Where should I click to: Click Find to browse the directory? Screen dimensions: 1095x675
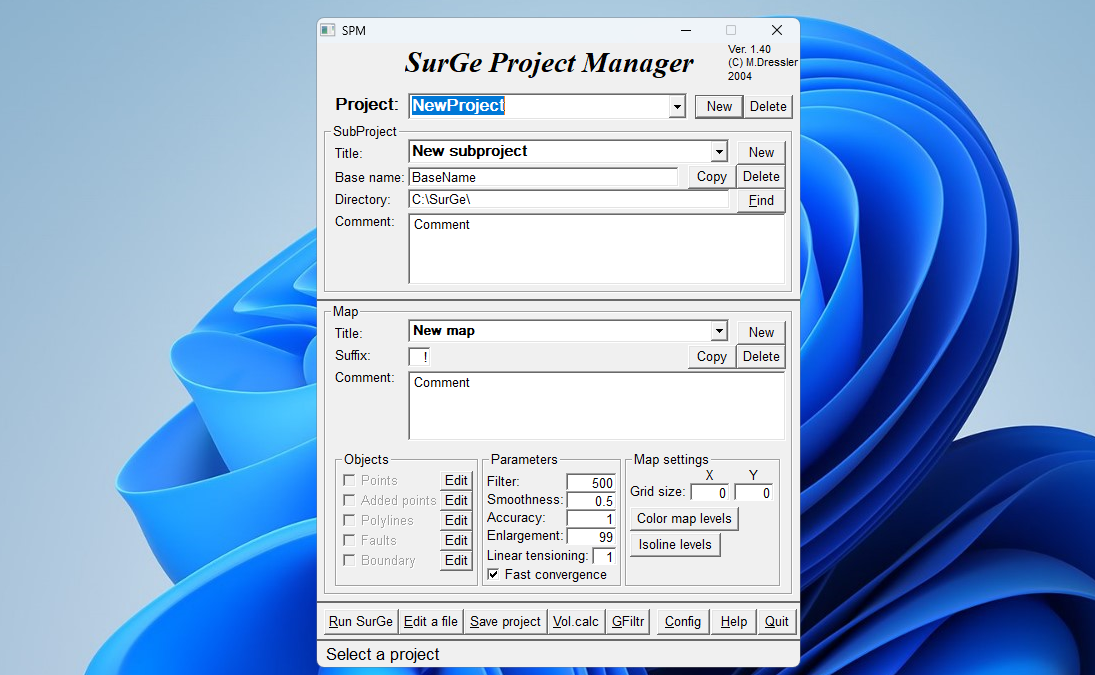click(x=760, y=201)
